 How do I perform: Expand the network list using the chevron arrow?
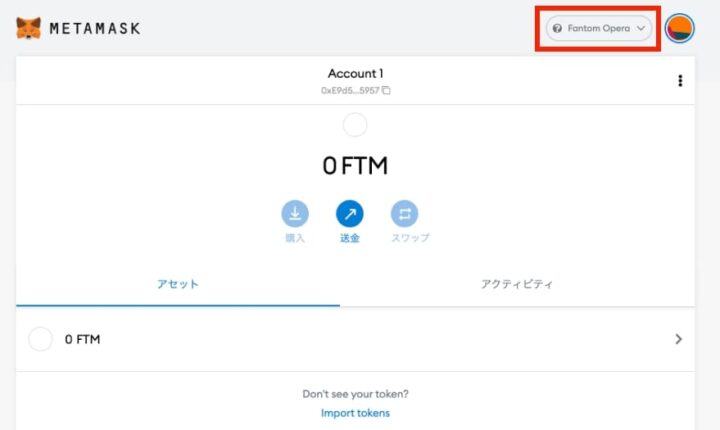pos(641,29)
